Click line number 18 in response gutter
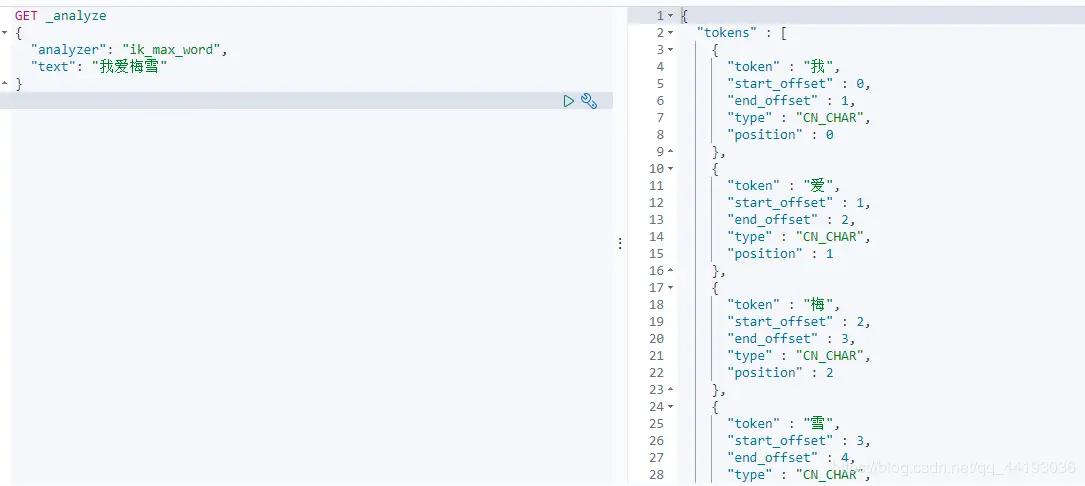The height and width of the screenshot is (486, 1085). tap(656, 305)
